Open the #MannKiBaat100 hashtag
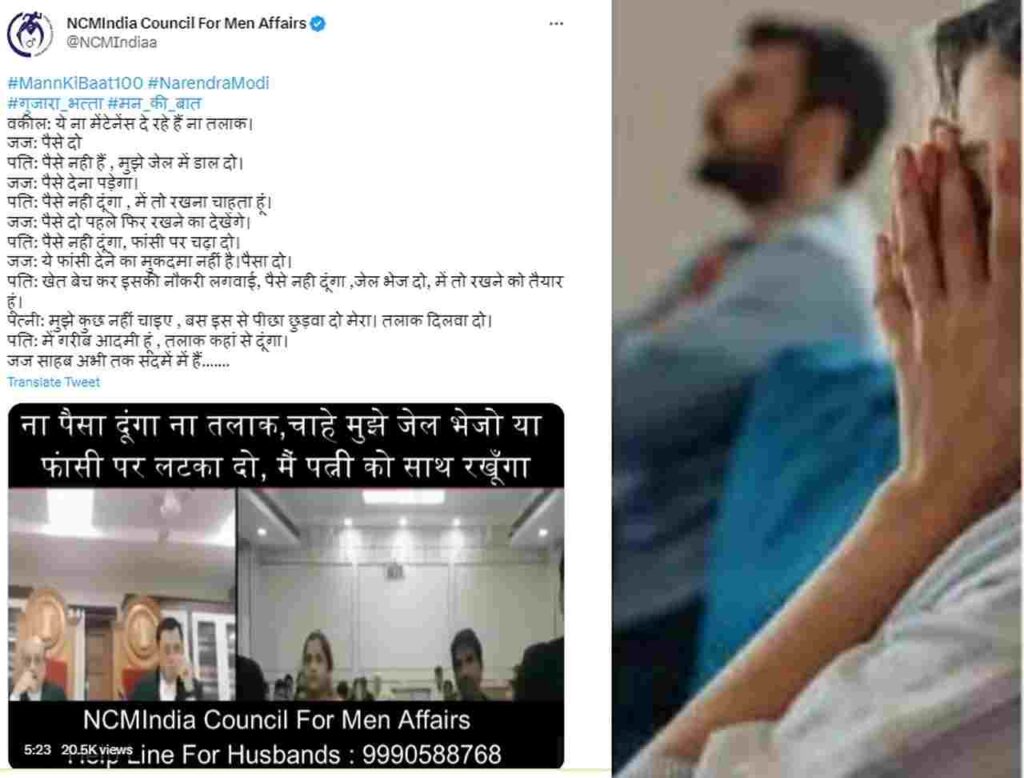The width and height of the screenshot is (1024, 778). click(75, 83)
